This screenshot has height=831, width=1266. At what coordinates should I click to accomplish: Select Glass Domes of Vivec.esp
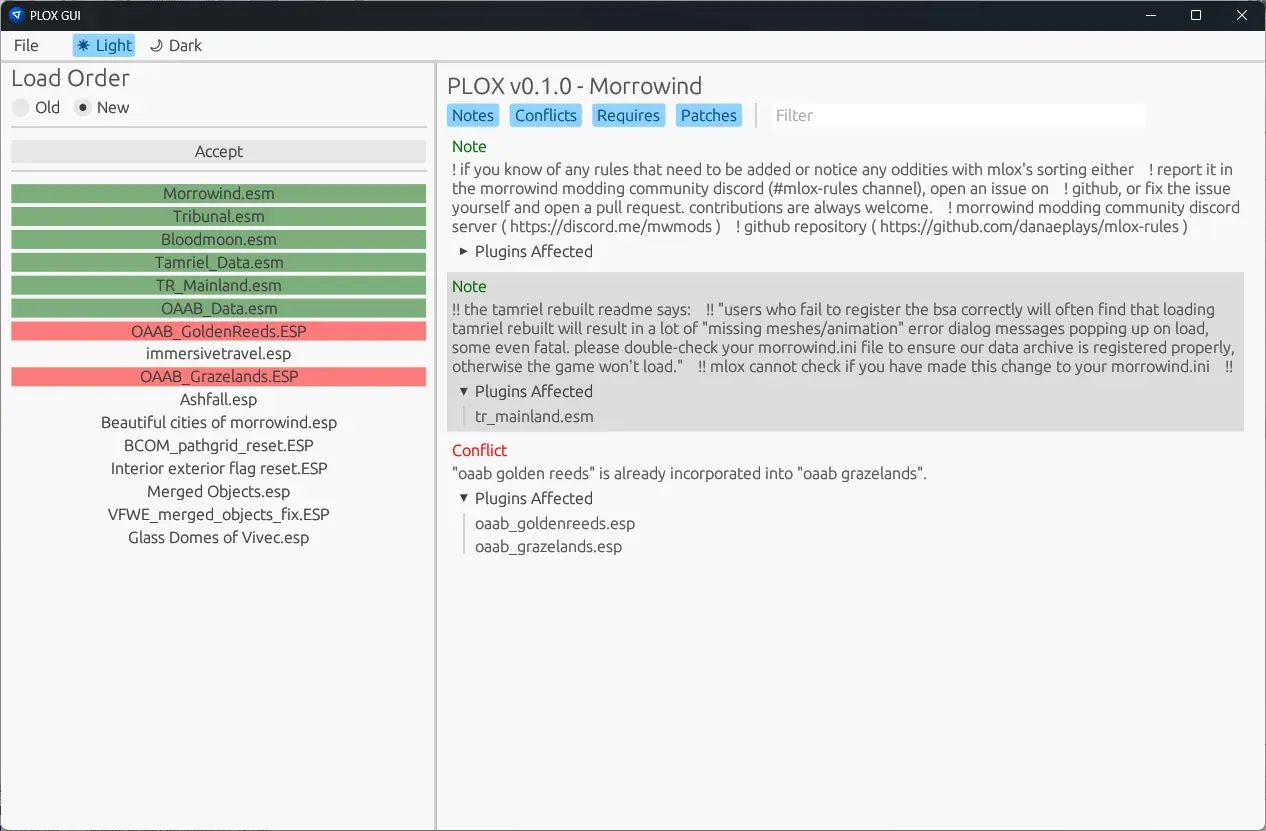click(219, 537)
